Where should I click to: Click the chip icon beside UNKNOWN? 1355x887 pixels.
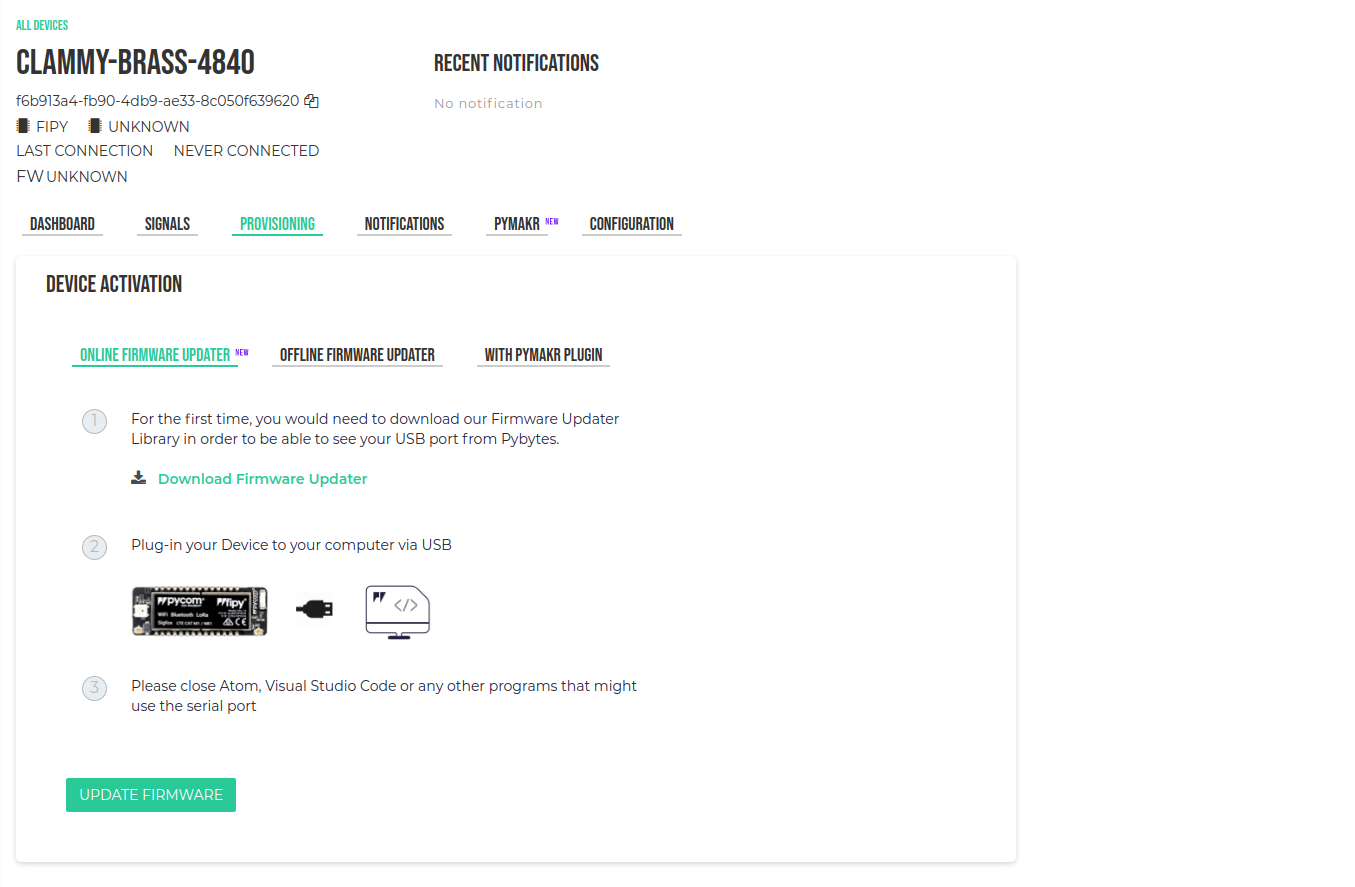[x=95, y=126]
